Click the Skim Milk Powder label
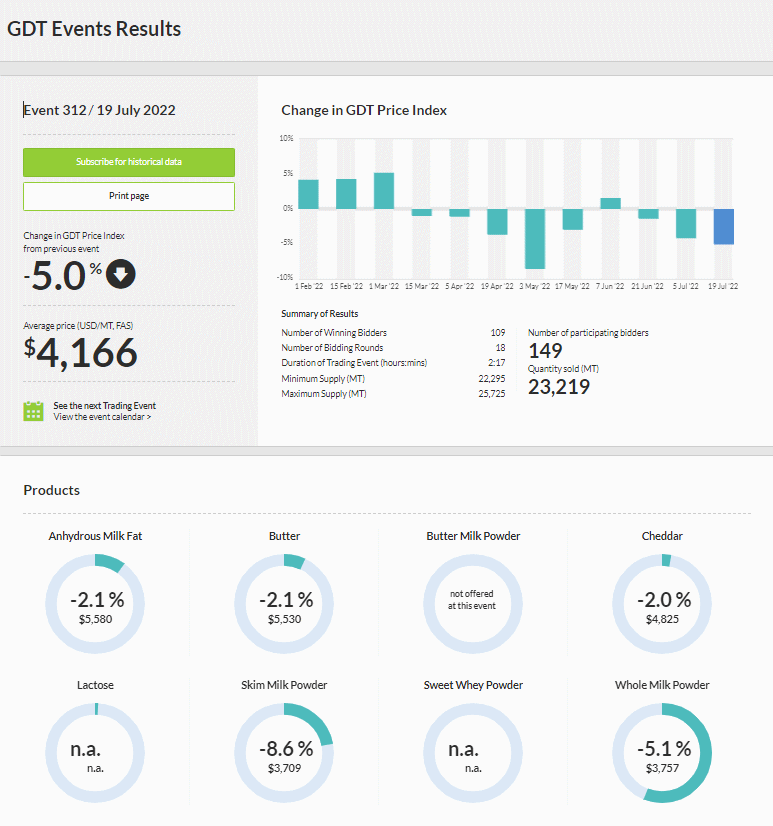The height and width of the screenshot is (826, 773). (284, 685)
